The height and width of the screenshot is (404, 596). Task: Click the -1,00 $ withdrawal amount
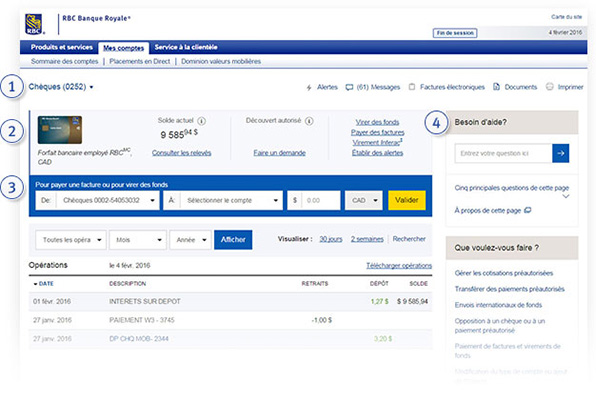322,320
